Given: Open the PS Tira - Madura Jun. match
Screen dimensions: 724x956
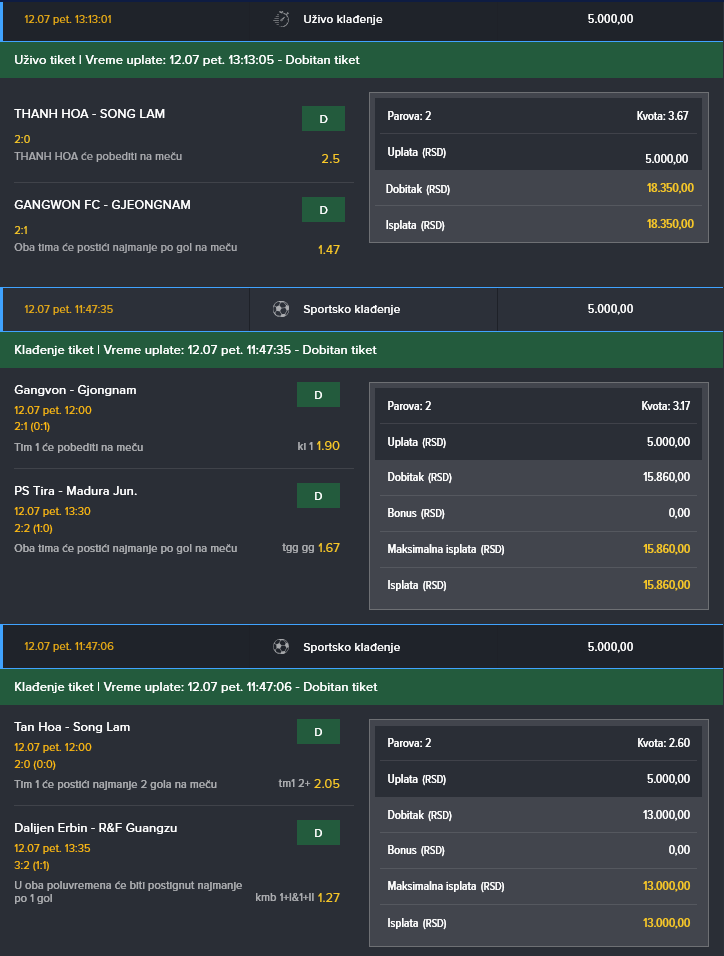Looking at the screenshot, I should [76, 490].
